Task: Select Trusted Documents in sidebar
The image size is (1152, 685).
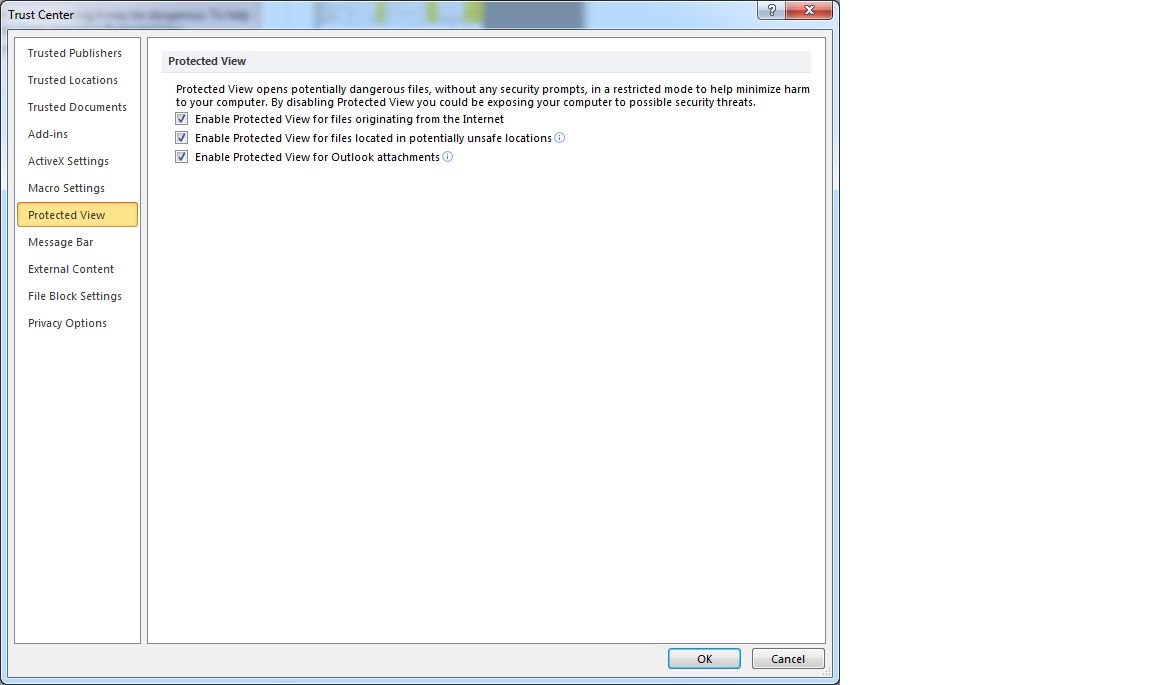Action: [77, 107]
